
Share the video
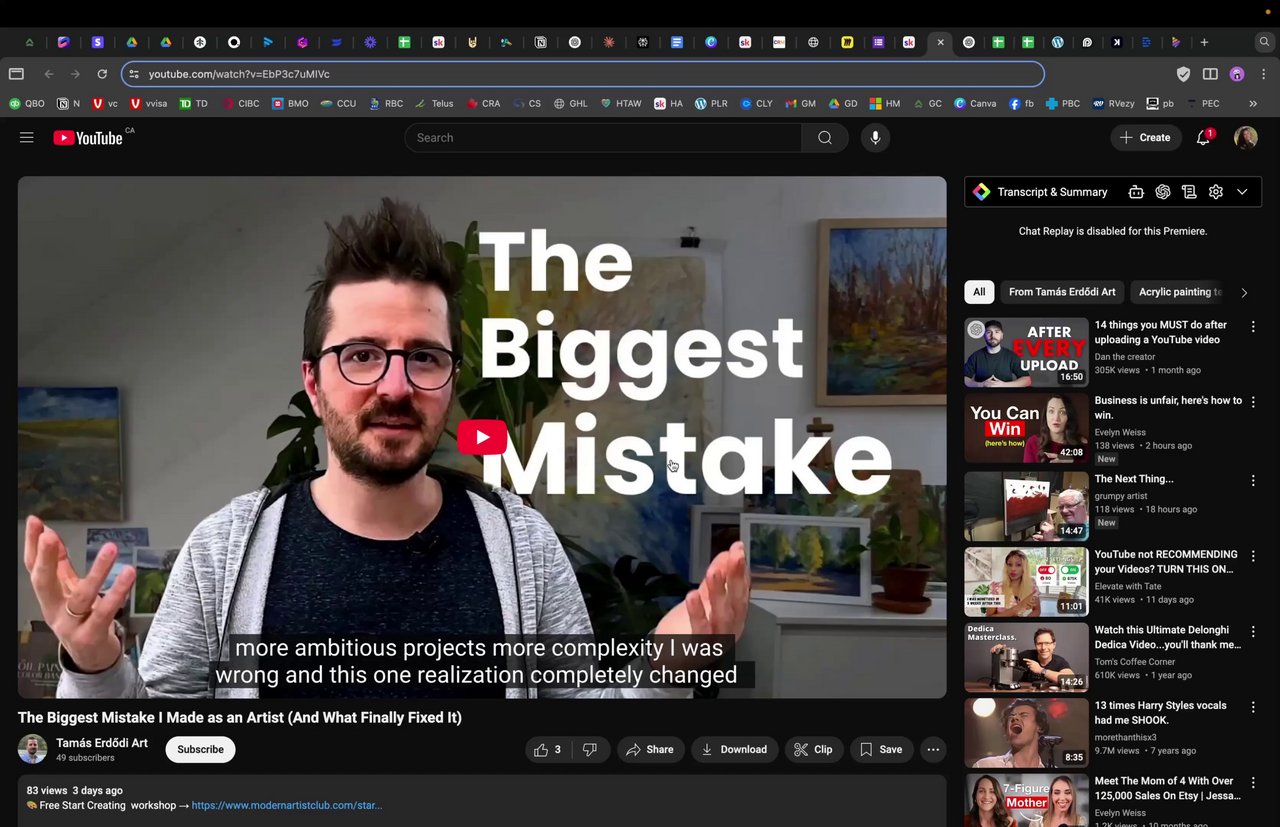pyautogui.click(x=650, y=749)
